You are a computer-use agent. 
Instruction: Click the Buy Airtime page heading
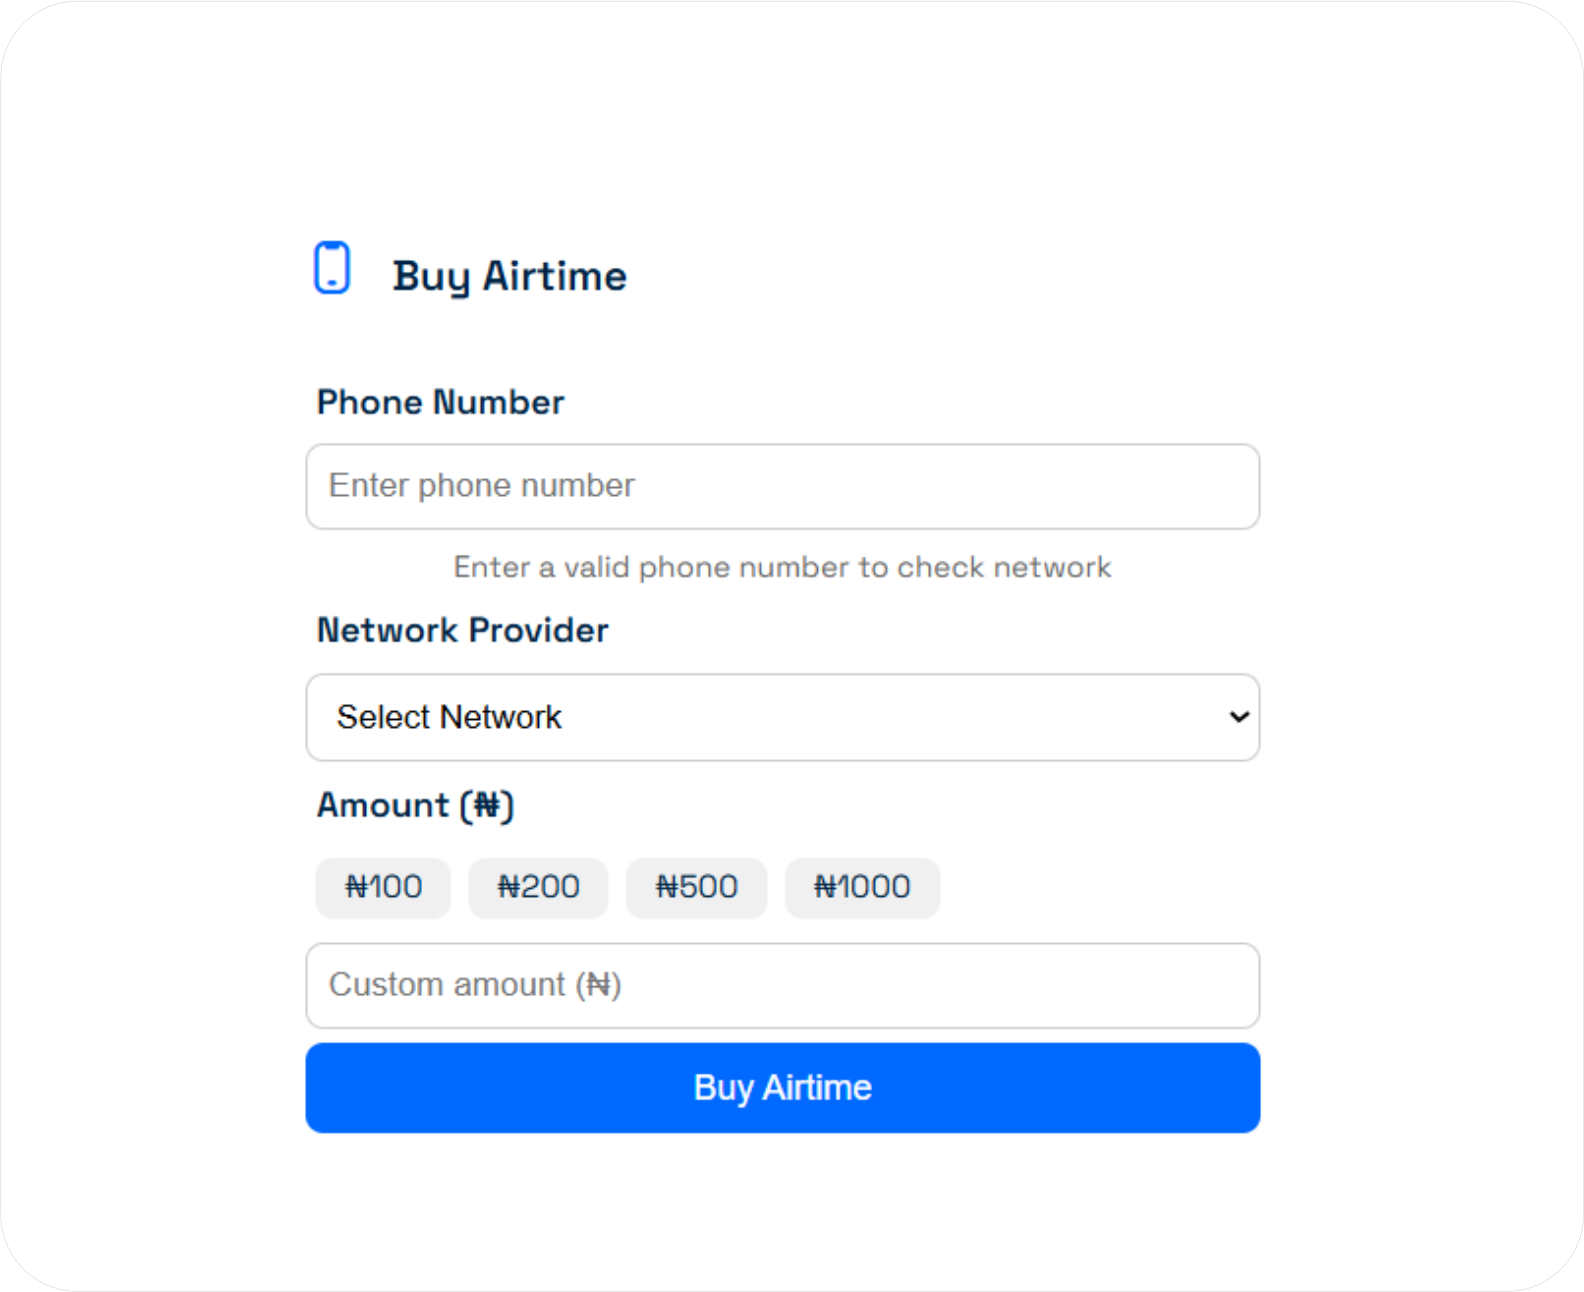tap(509, 276)
